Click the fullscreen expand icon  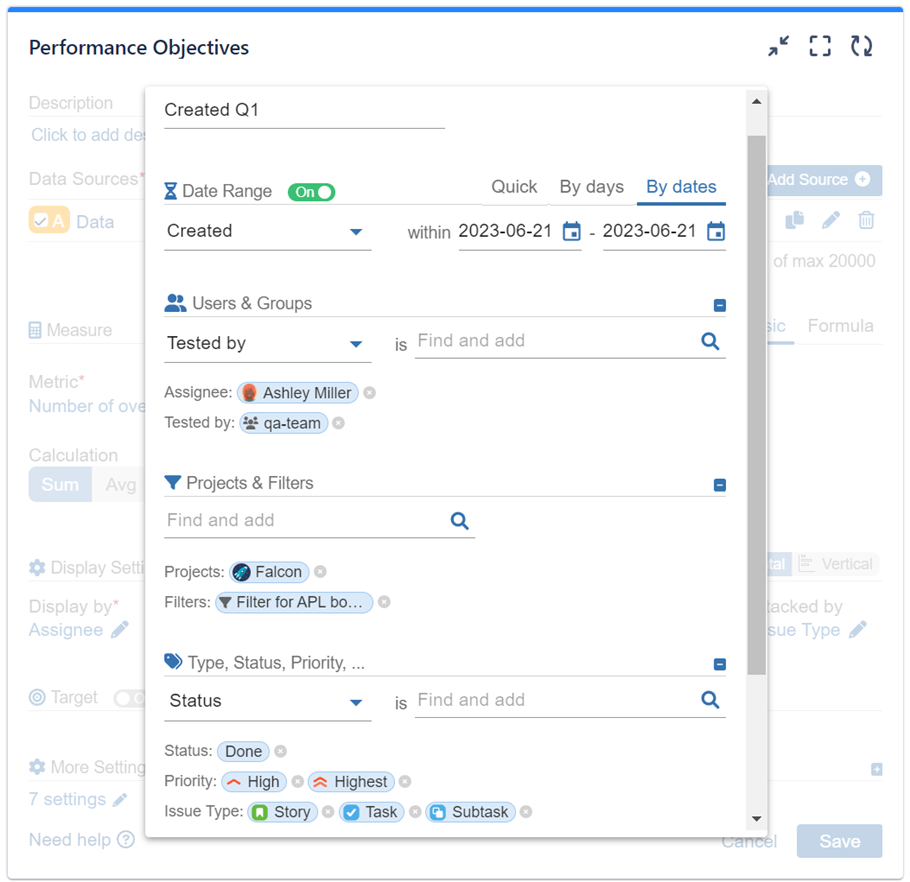click(x=820, y=46)
